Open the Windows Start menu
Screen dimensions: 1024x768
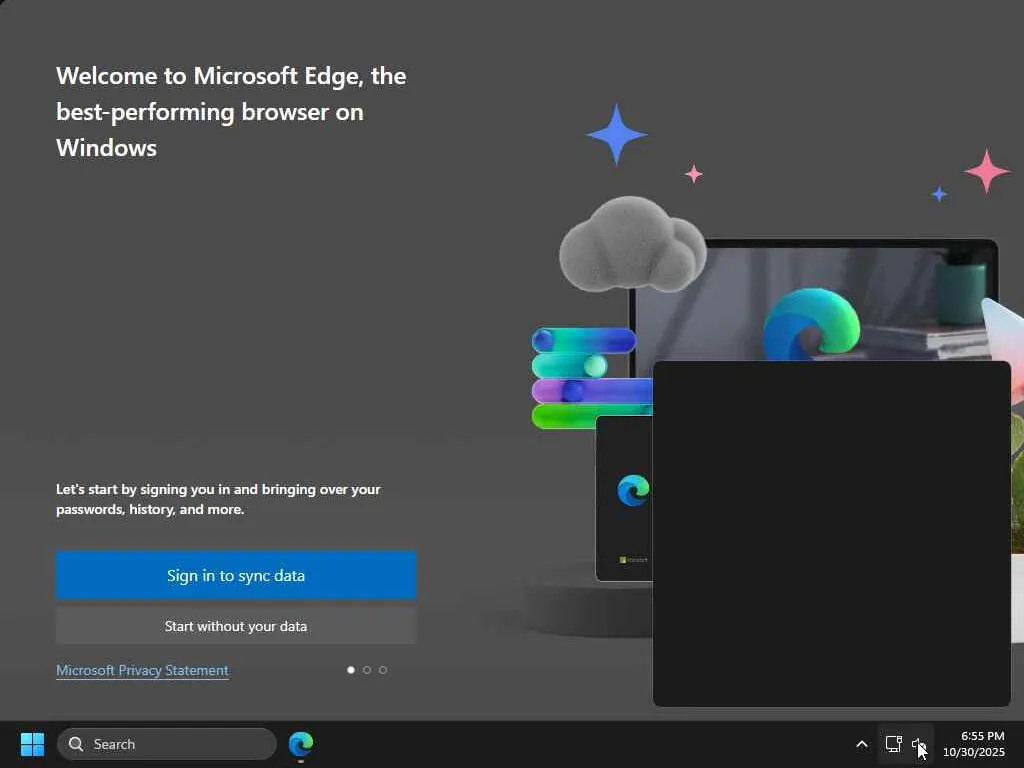click(x=32, y=744)
